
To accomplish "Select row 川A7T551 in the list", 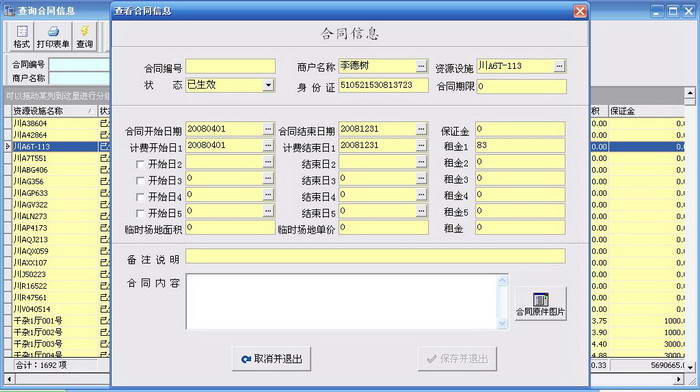I will click(x=54, y=158).
